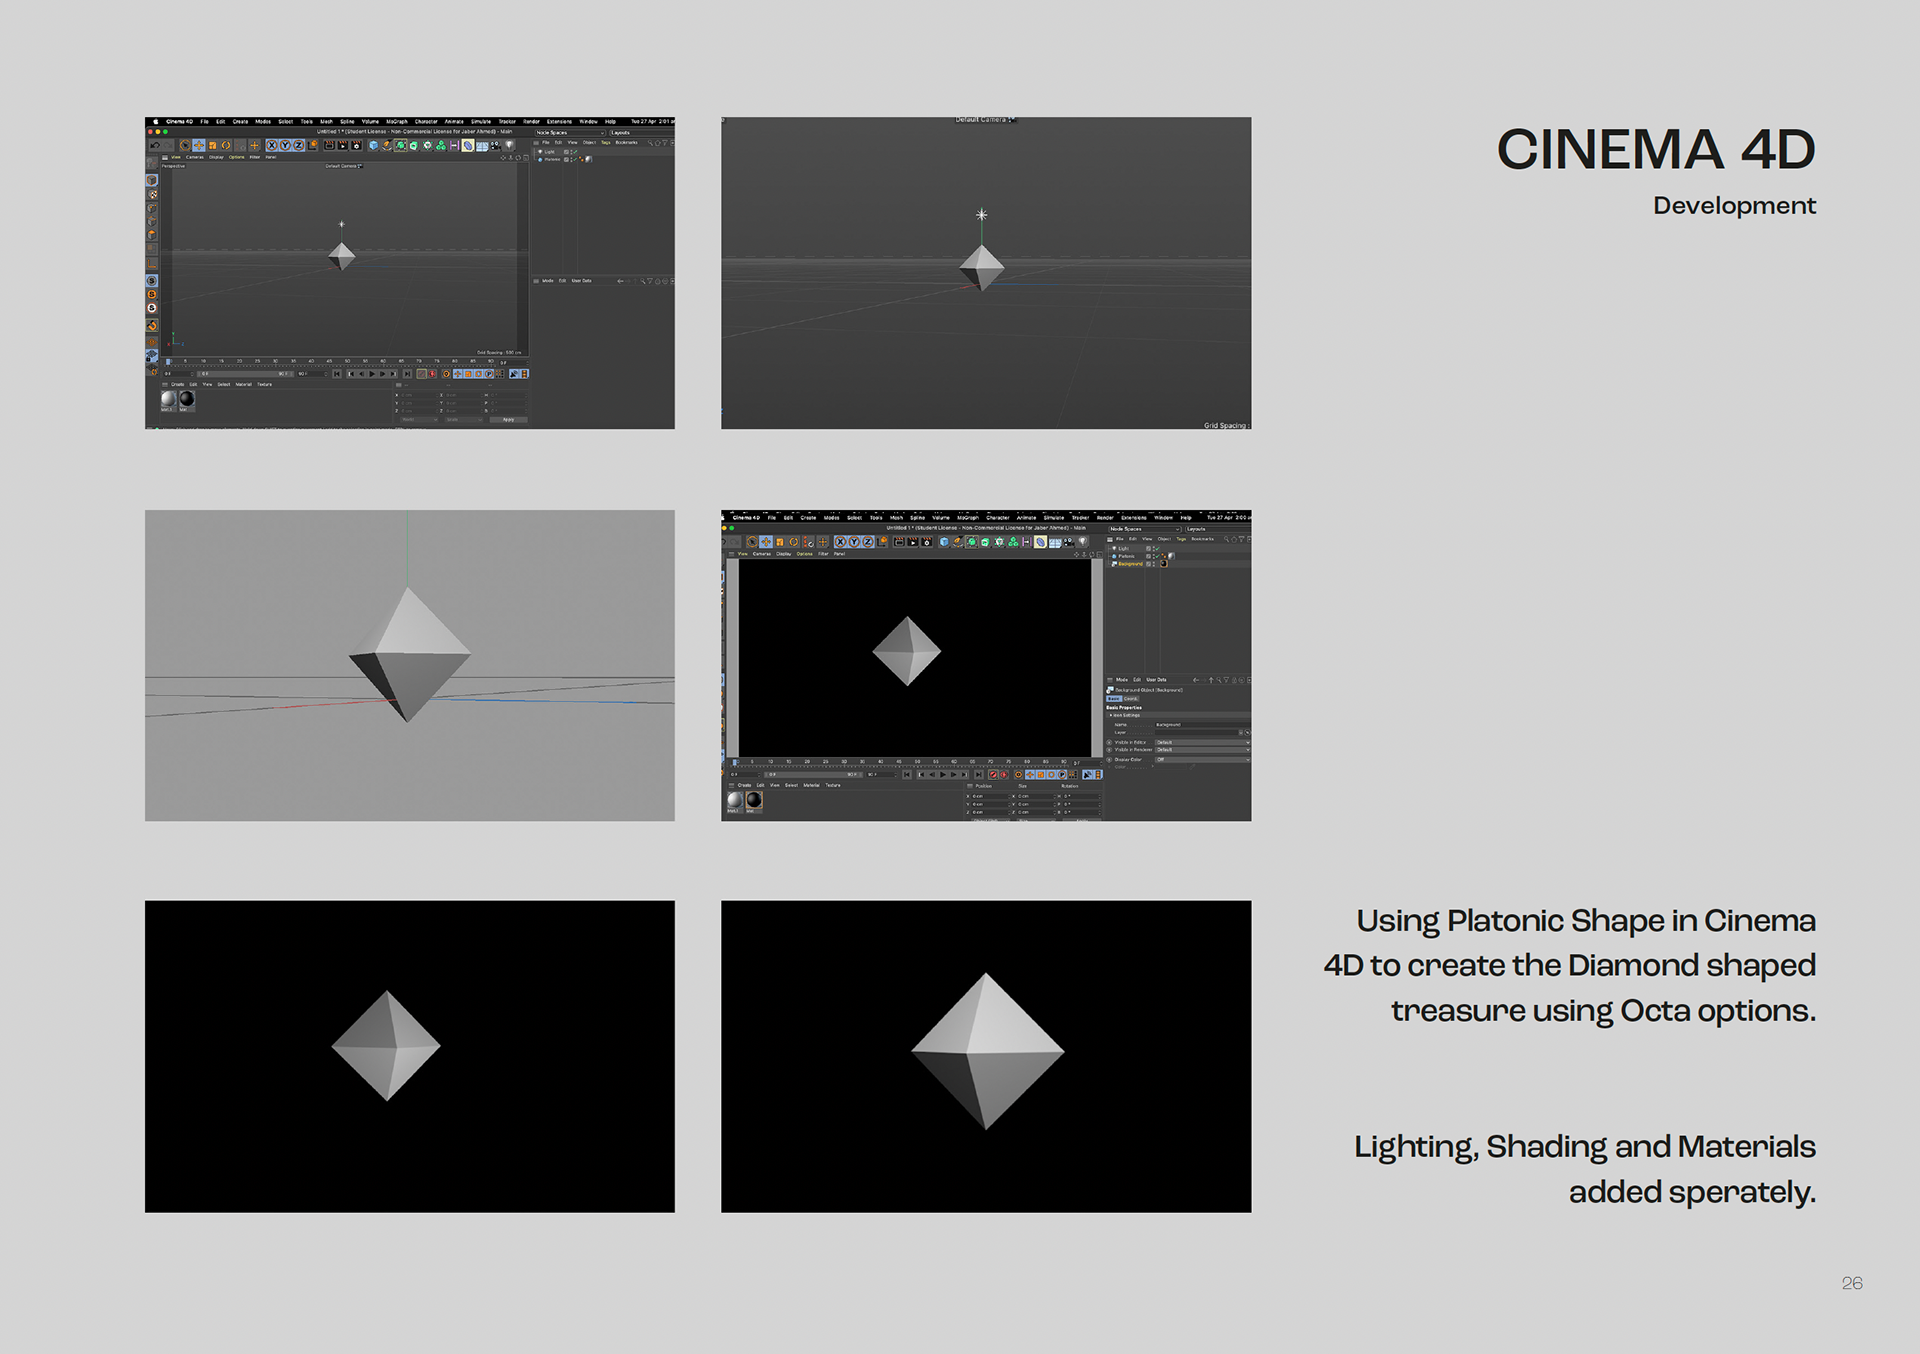
Task: Click Rotate tool in the black-viewport Cinema 4D window
Action: point(794,542)
